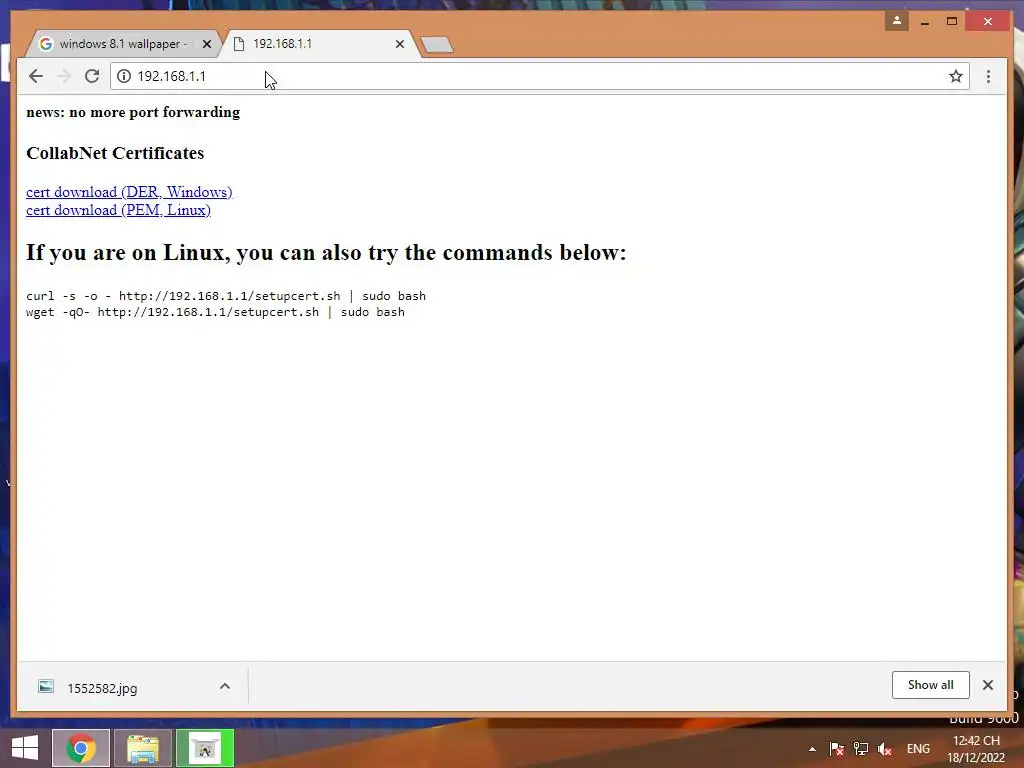This screenshot has width=1024, height=768.
Task: Click the CollabNet Certificates heading
Action: tap(115, 153)
